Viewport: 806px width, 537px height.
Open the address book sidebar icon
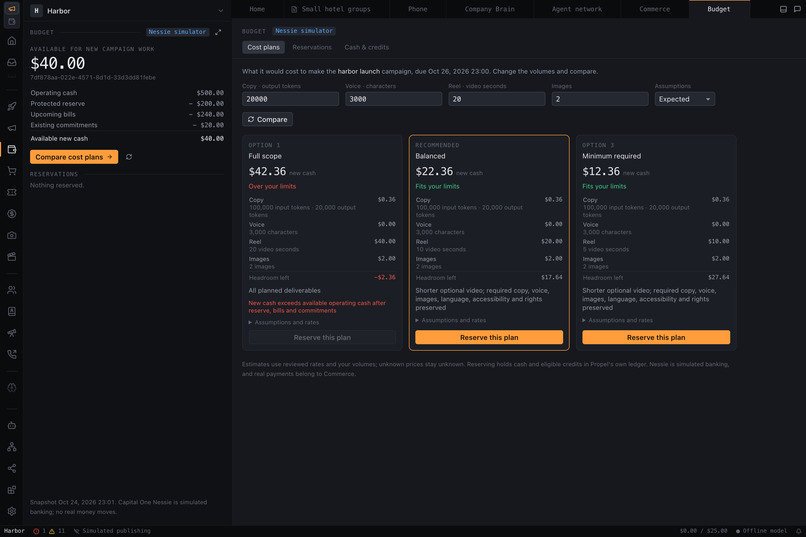pyautogui.click(x=11, y=311)
